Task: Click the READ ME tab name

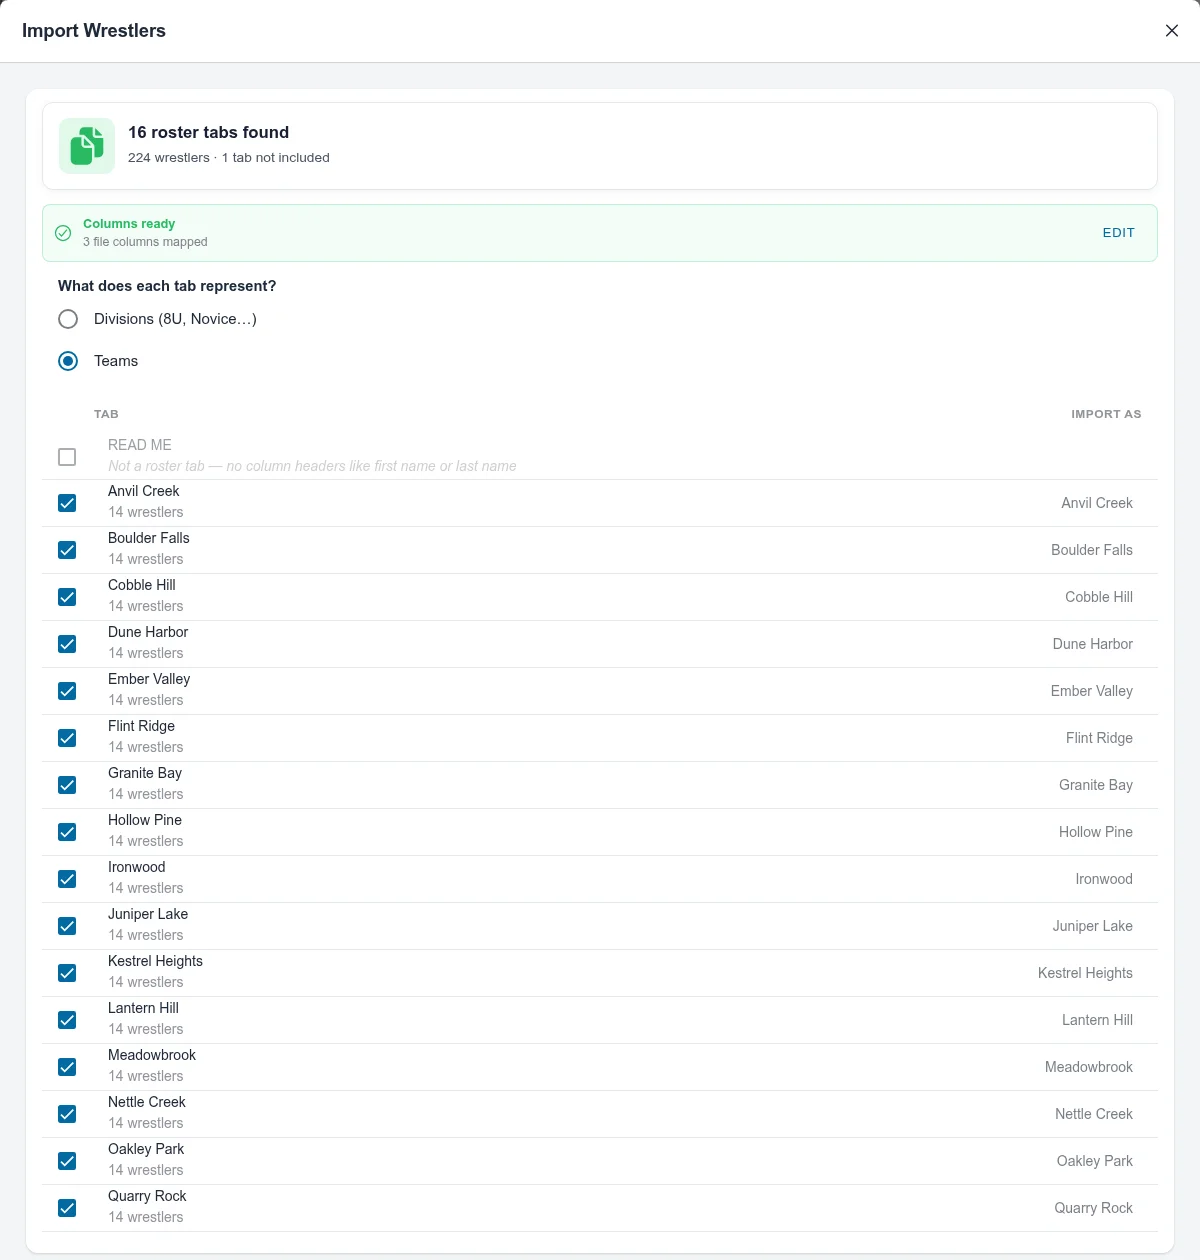Action: click(140, 445)
